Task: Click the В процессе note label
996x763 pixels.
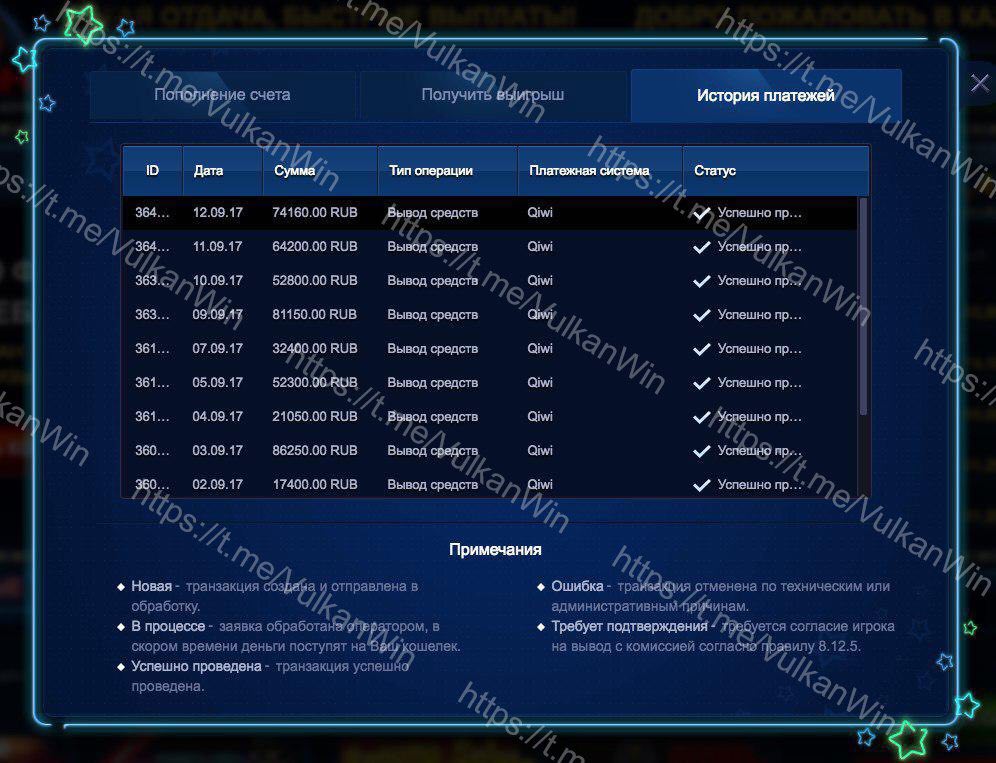Action: 168,626
